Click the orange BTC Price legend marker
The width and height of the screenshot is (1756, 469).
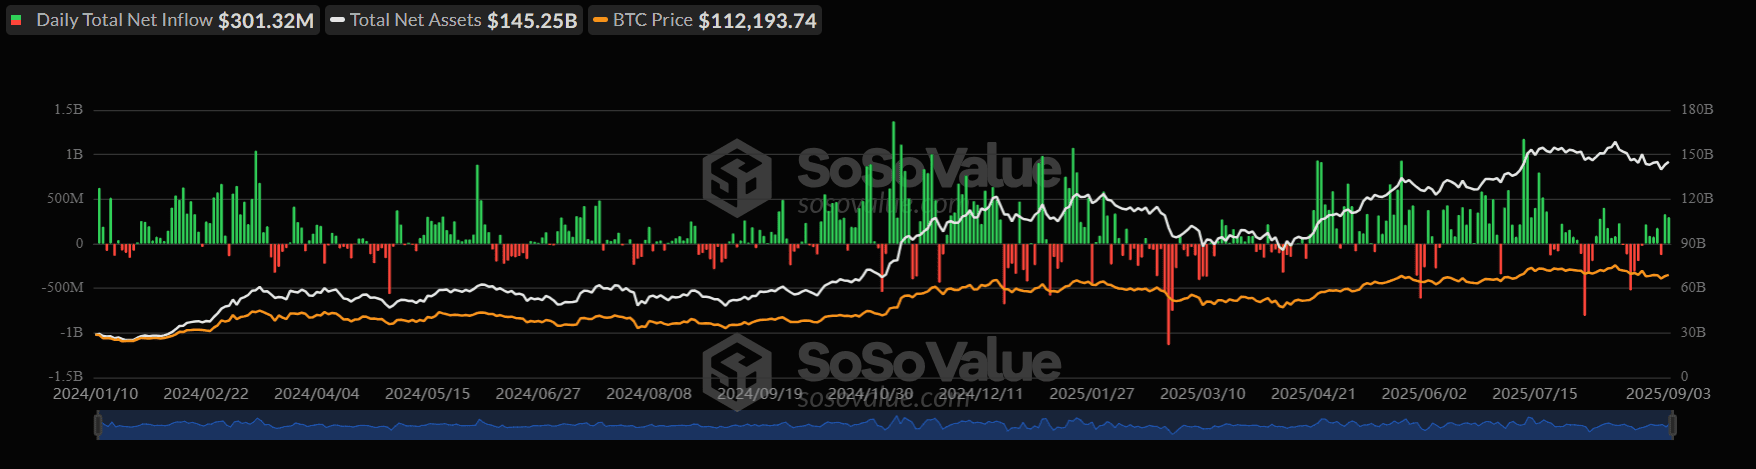600,20
